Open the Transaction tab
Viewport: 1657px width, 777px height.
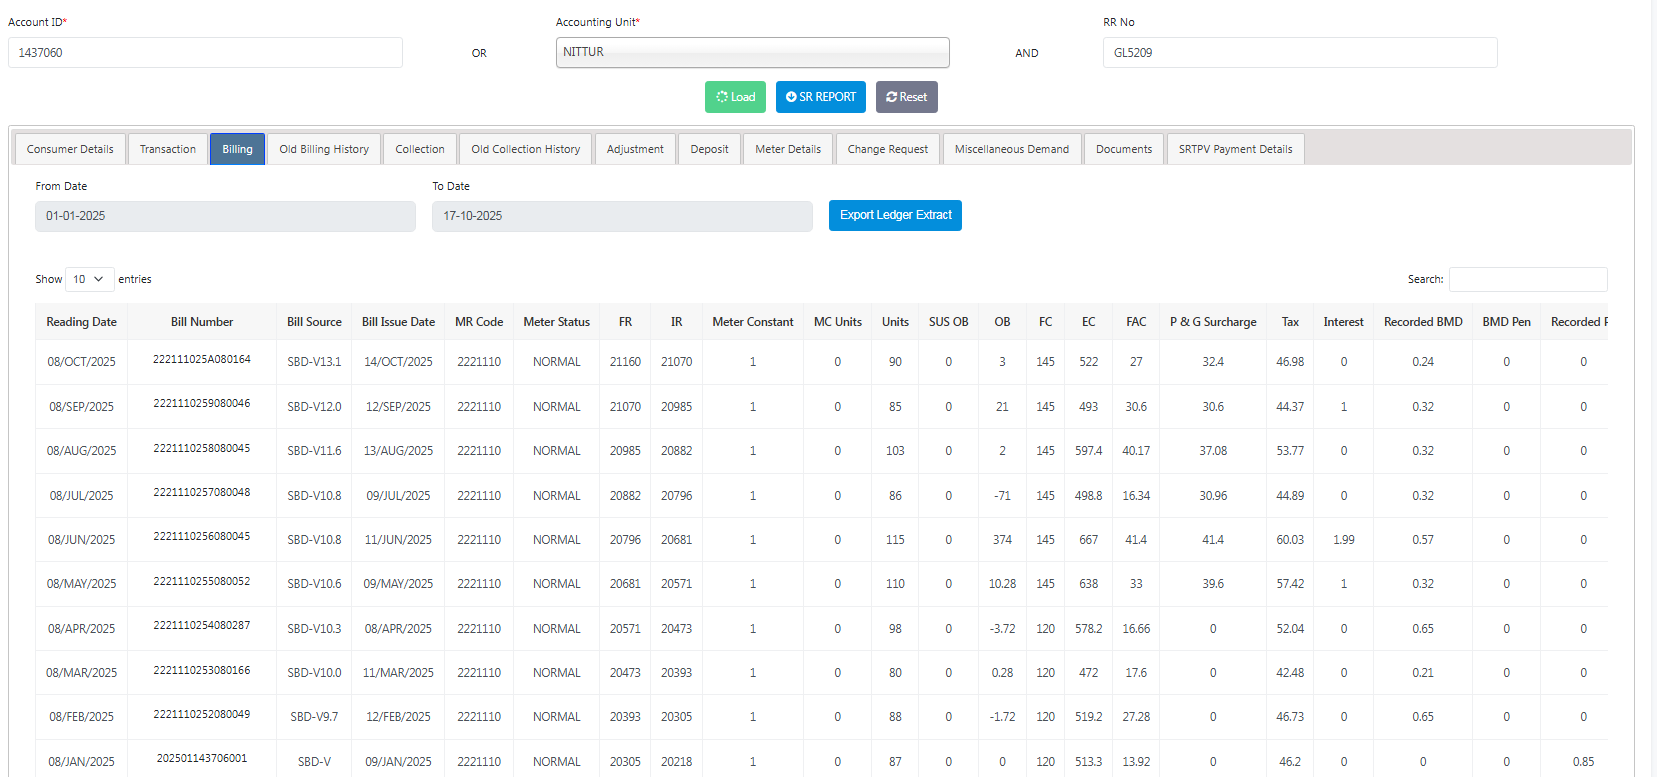pos(168,149)
